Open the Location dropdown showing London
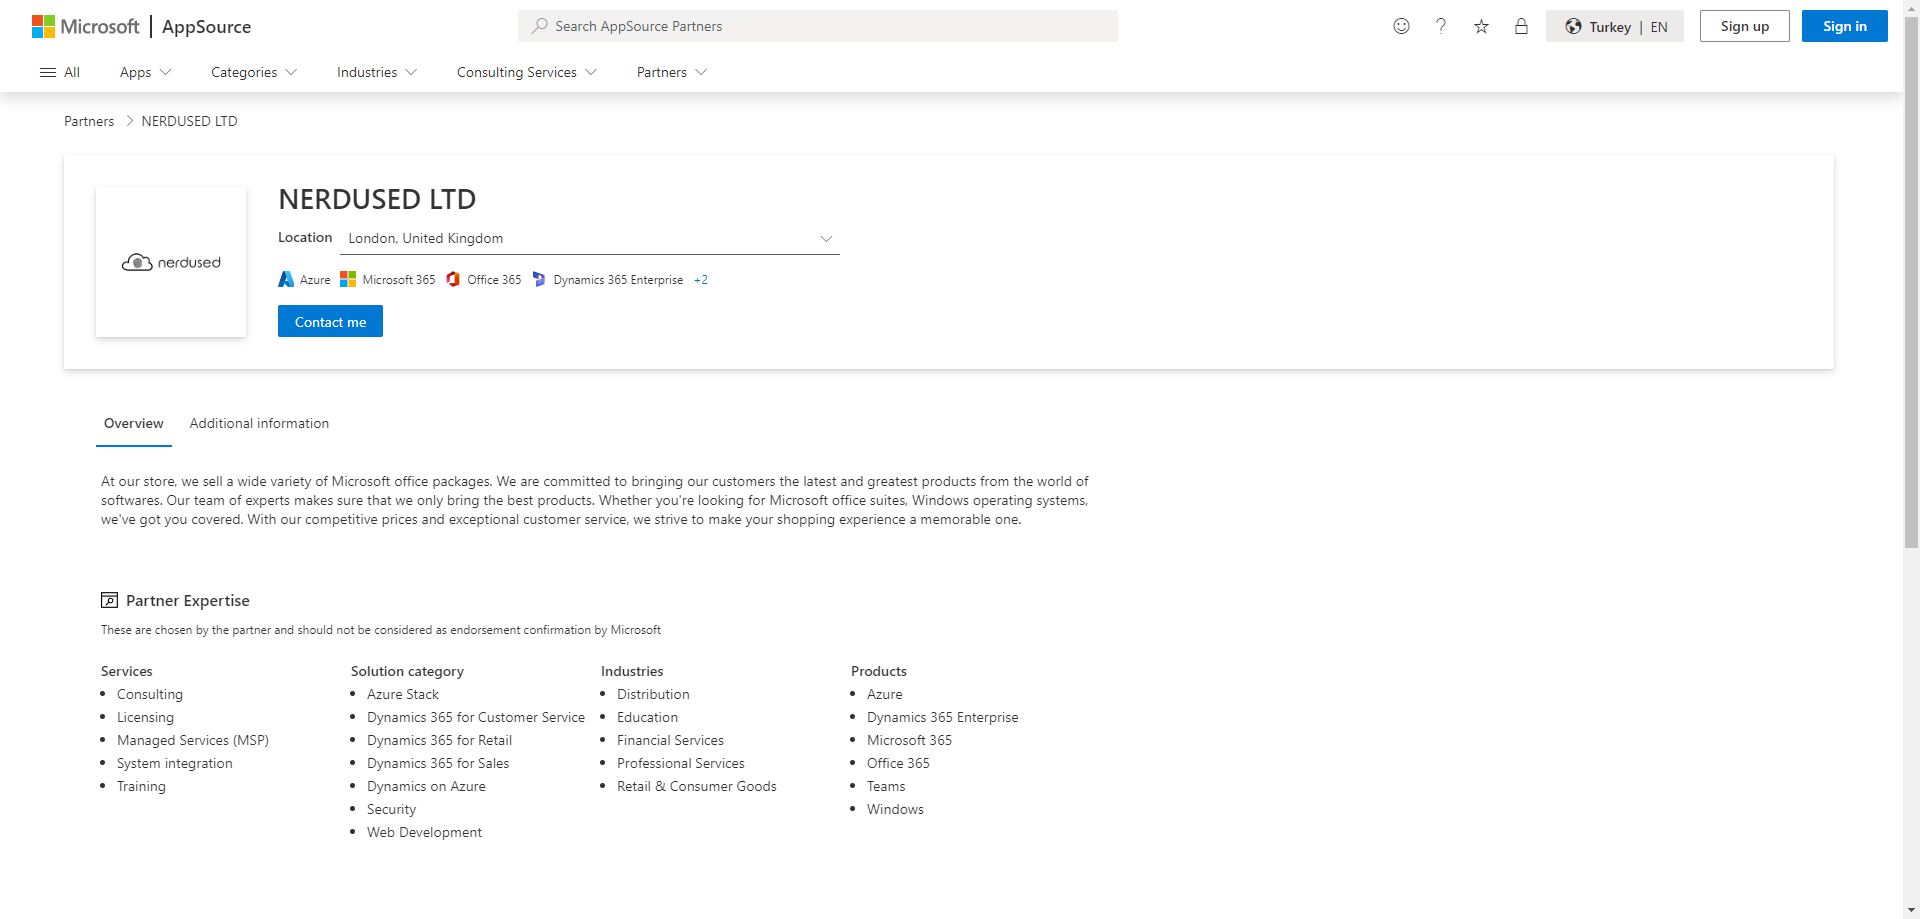This screenshot has width=1920, height=919. coord(590,239)
